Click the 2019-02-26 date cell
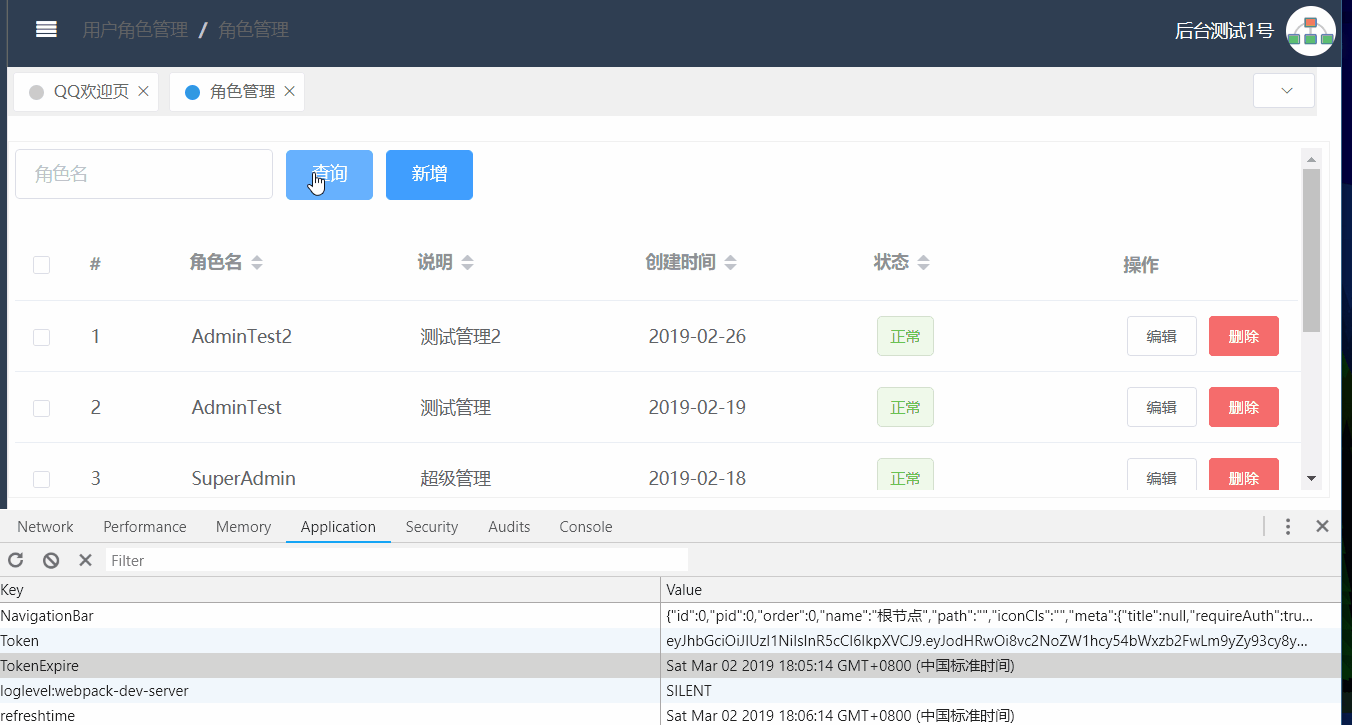 [697, 336]
